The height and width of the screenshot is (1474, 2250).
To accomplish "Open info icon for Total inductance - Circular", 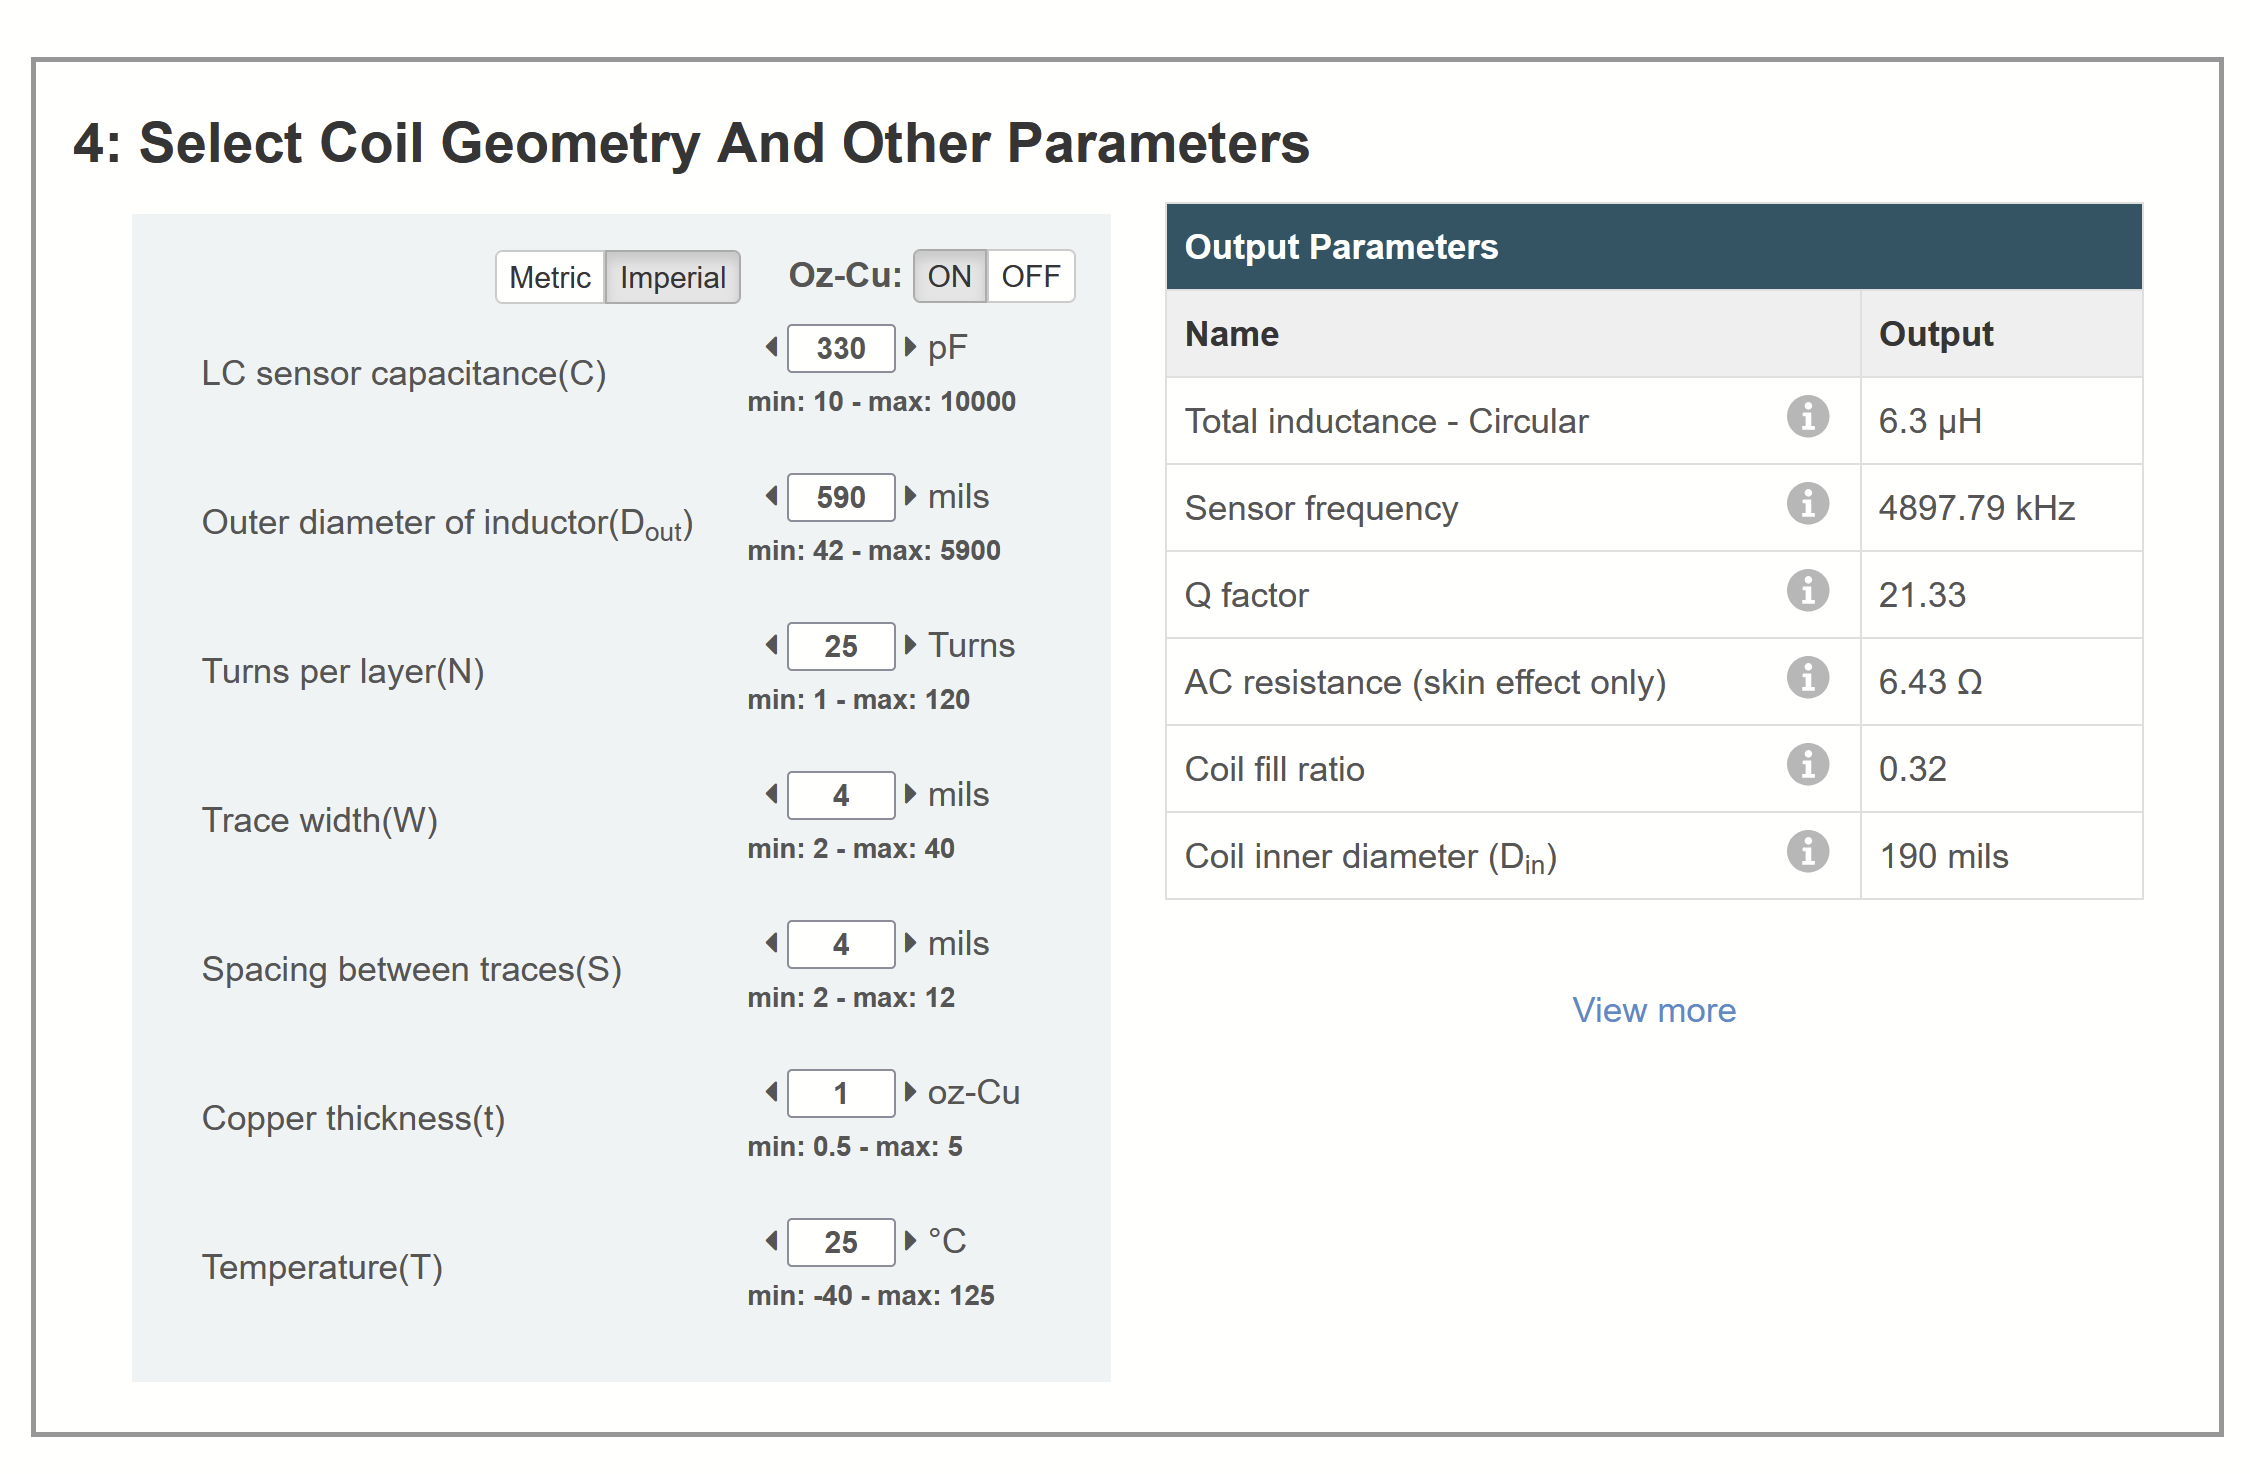I will [x=1807, y=417].
